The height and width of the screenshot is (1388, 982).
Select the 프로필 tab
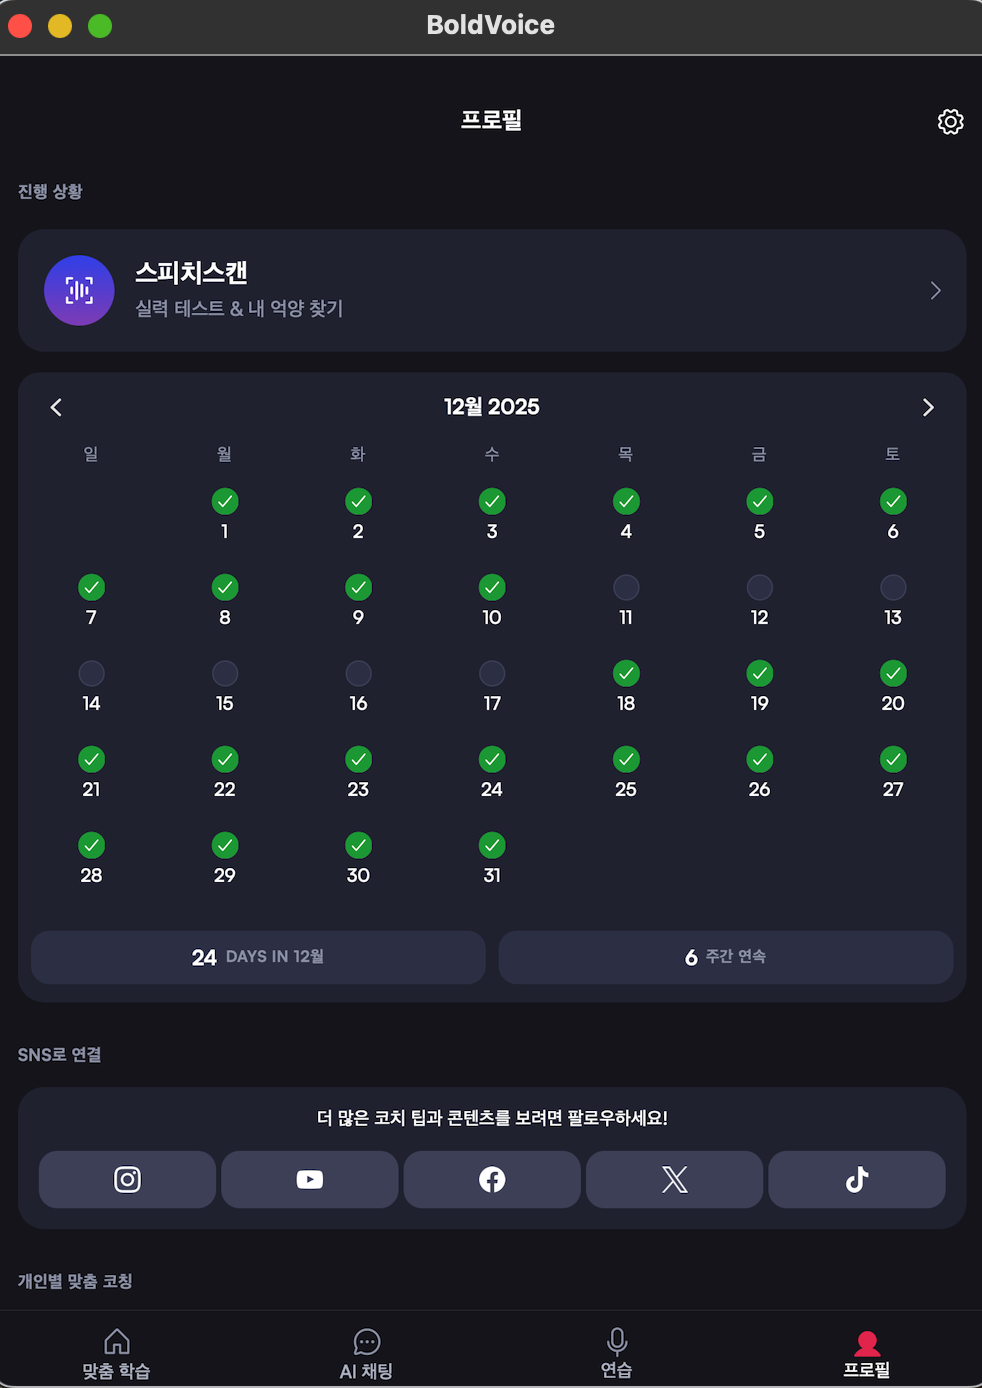[x=867, y=1354]
